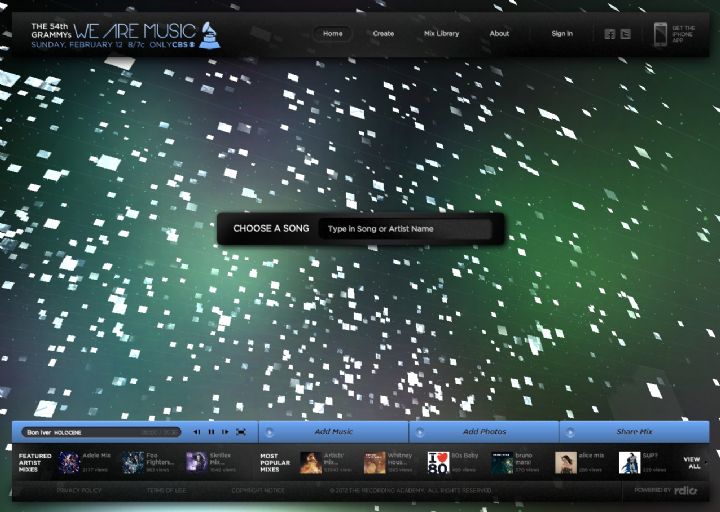
Task: Click View All mixes
Action: point(692,463)
